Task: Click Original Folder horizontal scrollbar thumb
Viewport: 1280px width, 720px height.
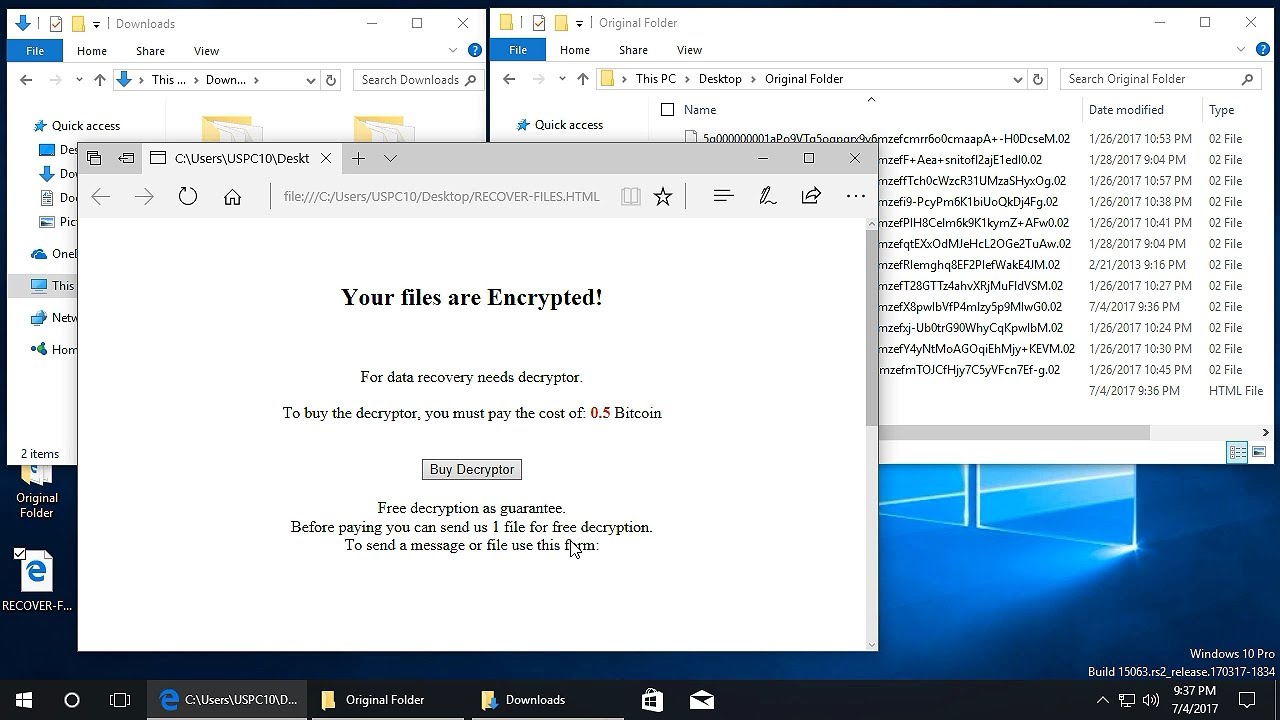Action: pos(1013,432)
